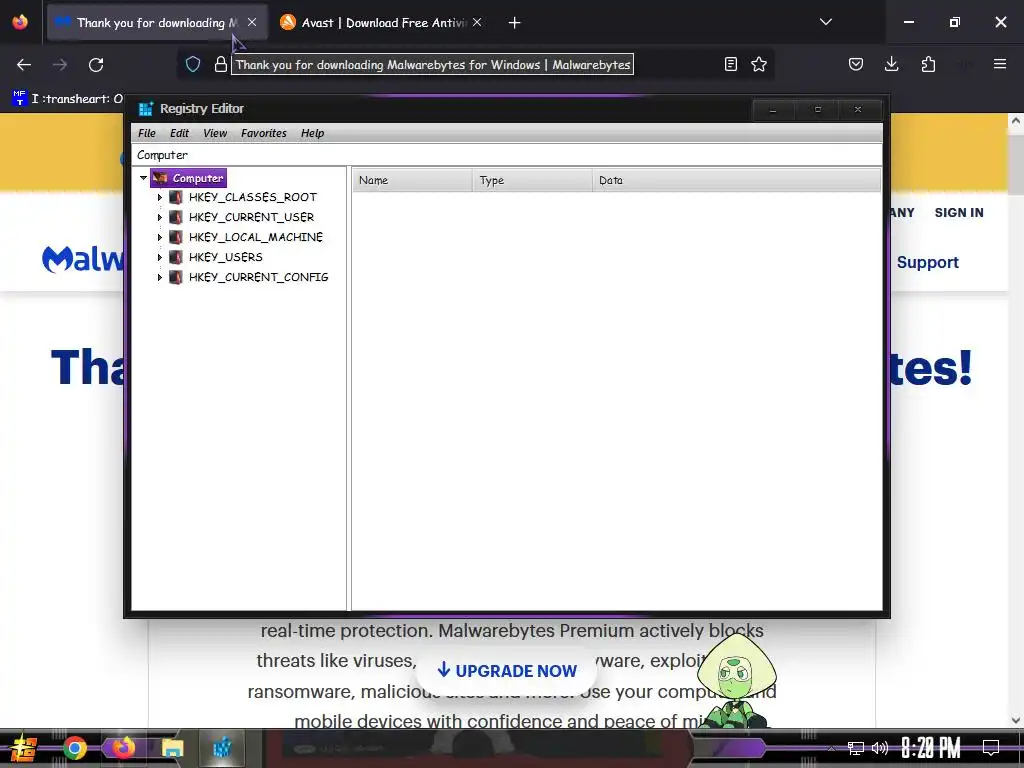Open the Edit menu in Registry Editor
The width and height of the screenshot is (1024, 768).
coord(179,133)
